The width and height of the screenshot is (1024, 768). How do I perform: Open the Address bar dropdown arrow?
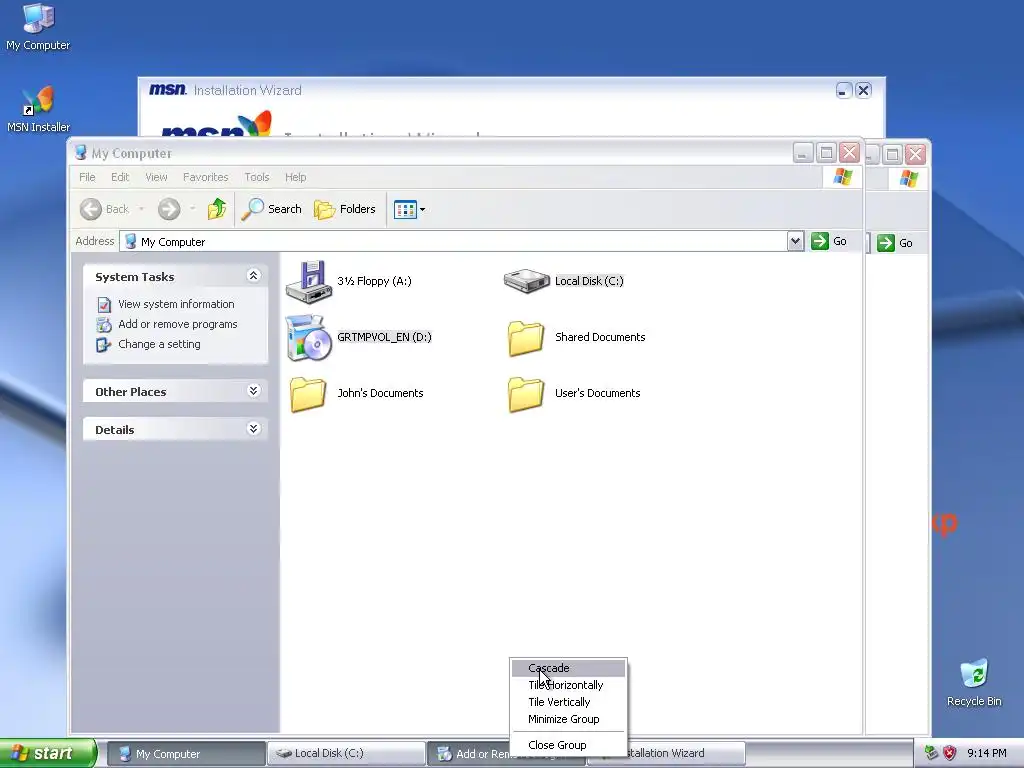pyautogui.click(x=795, y=241)
